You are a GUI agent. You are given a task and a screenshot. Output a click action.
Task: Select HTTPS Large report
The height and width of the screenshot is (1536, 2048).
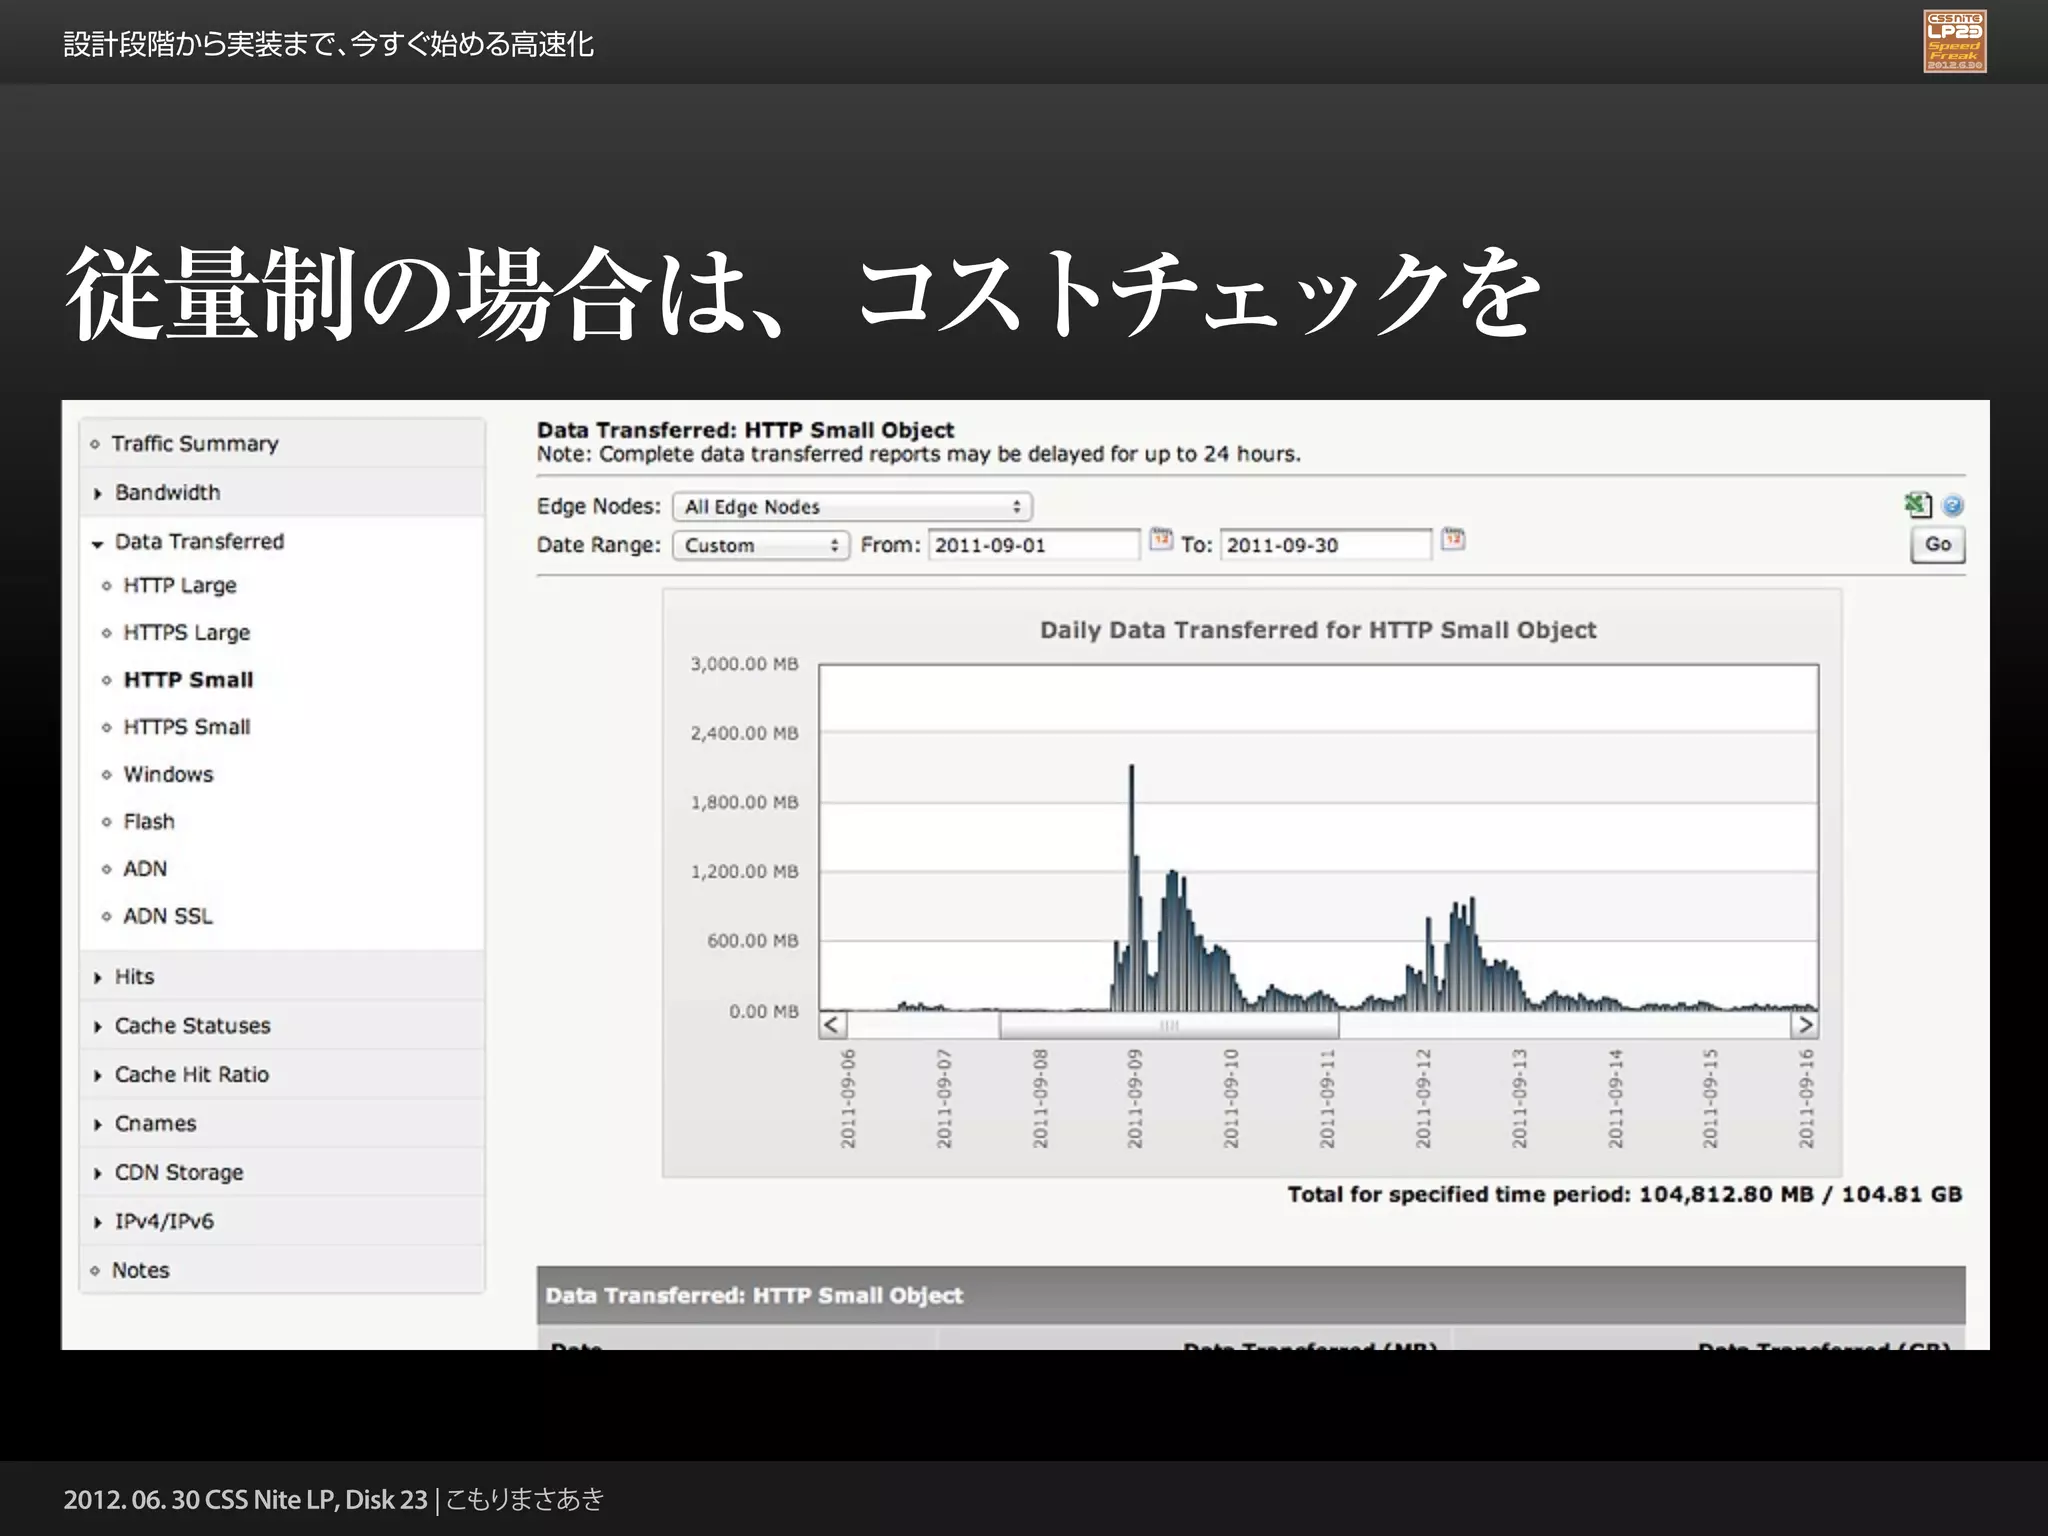coord(186,633)
